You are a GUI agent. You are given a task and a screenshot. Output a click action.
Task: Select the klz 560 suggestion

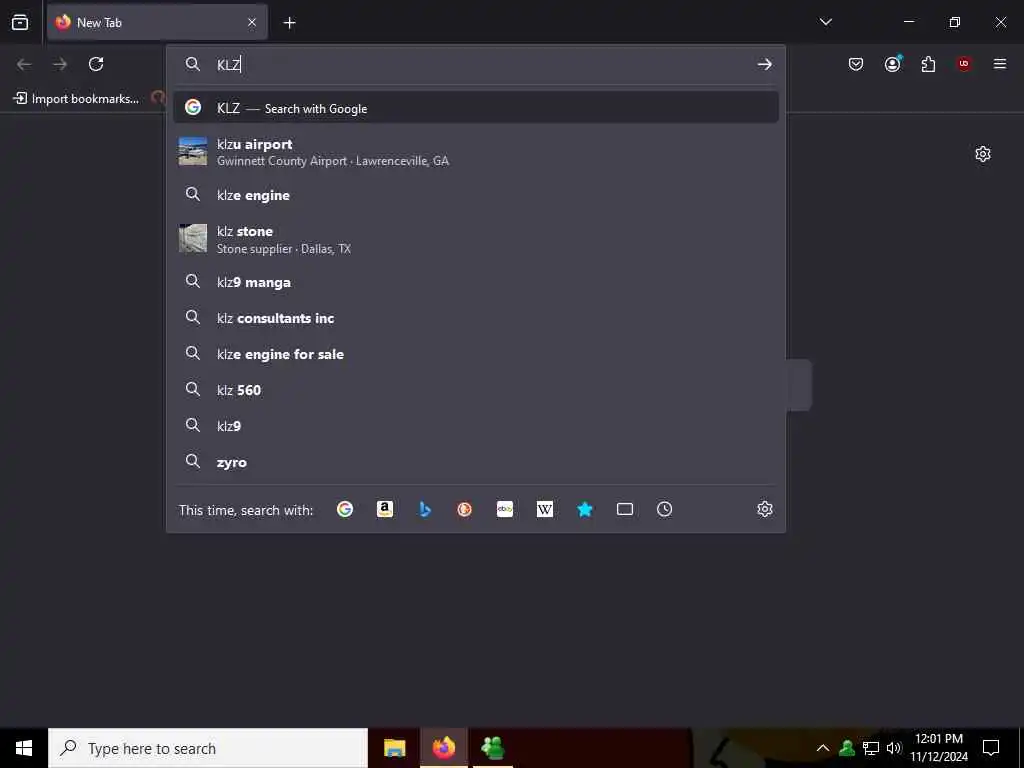pyautogui.click(x=475, y=390)
